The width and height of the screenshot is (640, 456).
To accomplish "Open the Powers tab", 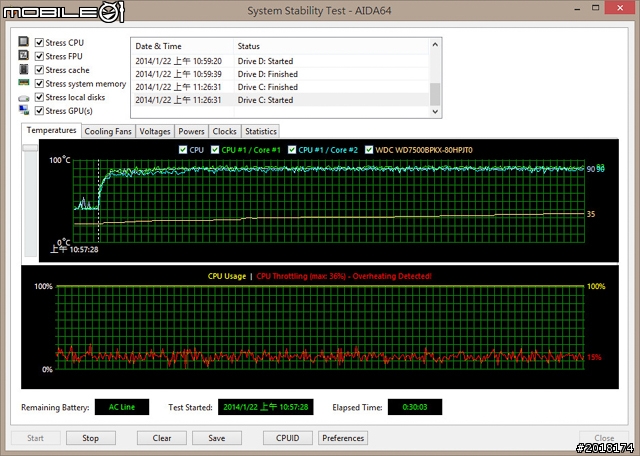I will (x=191, y=131).
